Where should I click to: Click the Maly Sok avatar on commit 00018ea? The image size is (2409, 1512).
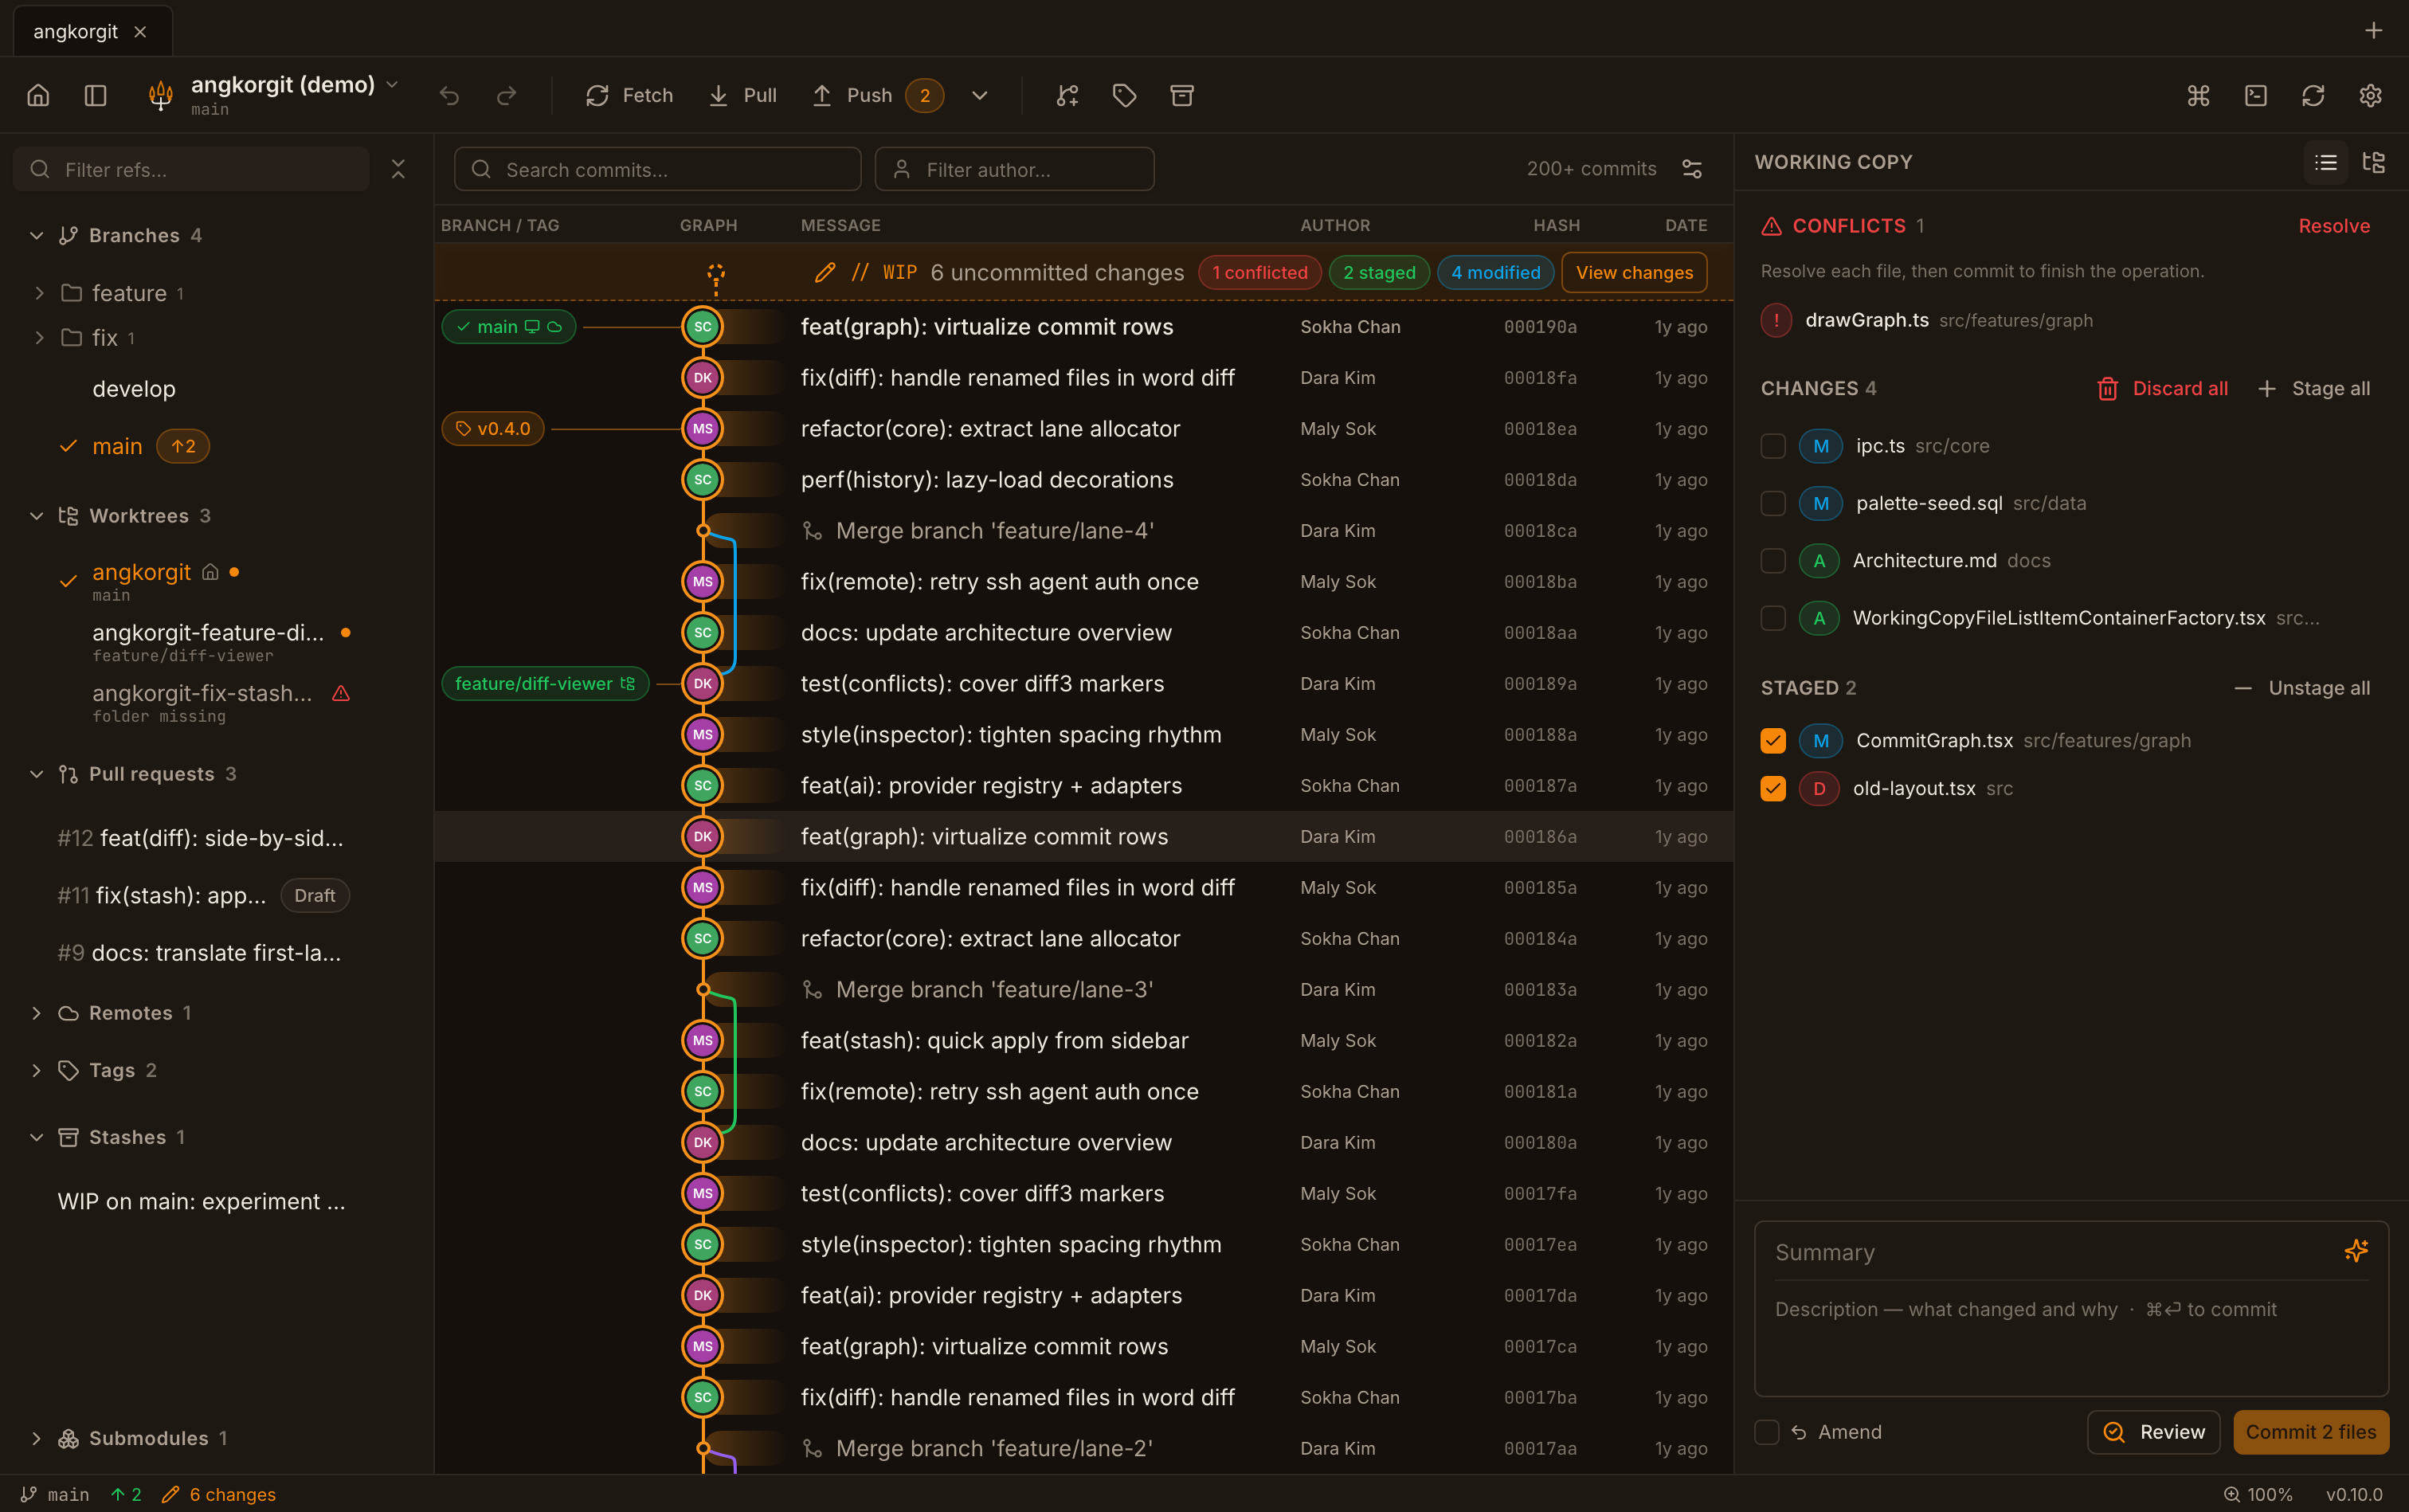click(703, 428)
